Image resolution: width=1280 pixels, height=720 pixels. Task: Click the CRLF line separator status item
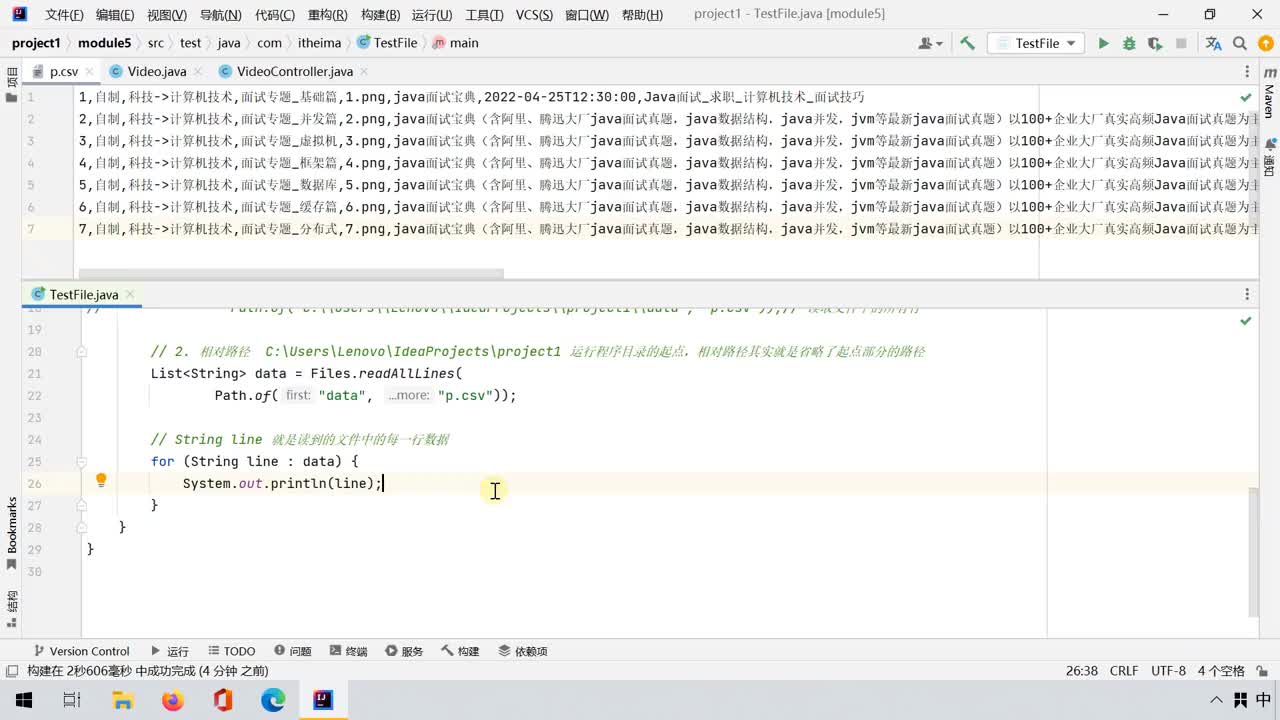[1123, 671]
